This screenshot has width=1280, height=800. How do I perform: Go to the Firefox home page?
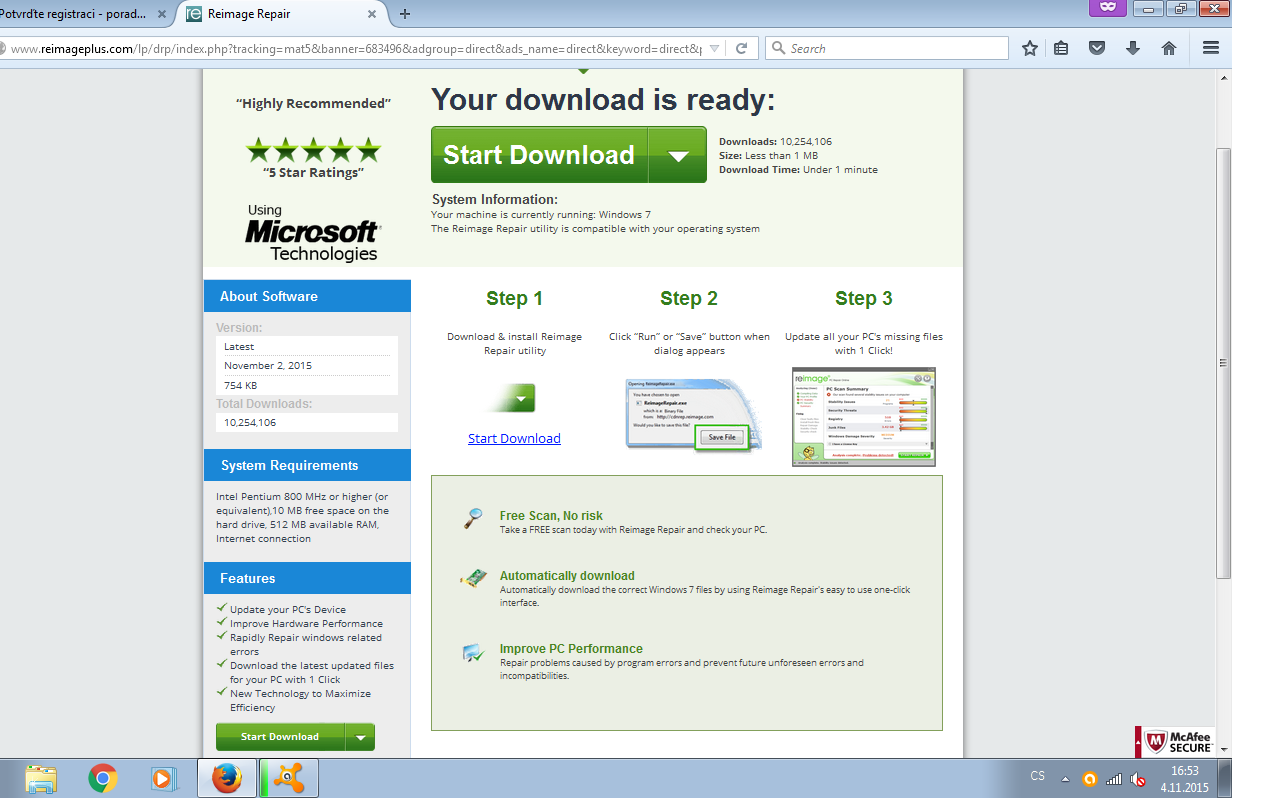1169,48
